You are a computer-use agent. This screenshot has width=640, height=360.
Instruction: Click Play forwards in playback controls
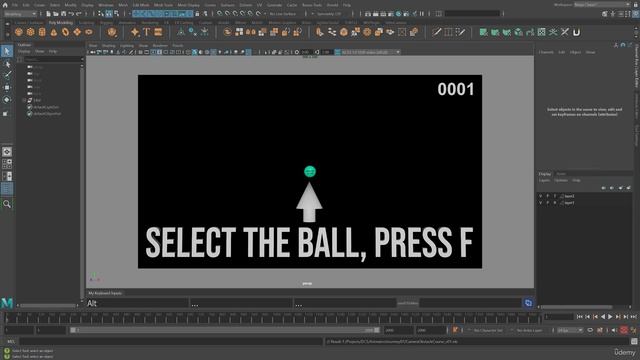click(611, 317)
